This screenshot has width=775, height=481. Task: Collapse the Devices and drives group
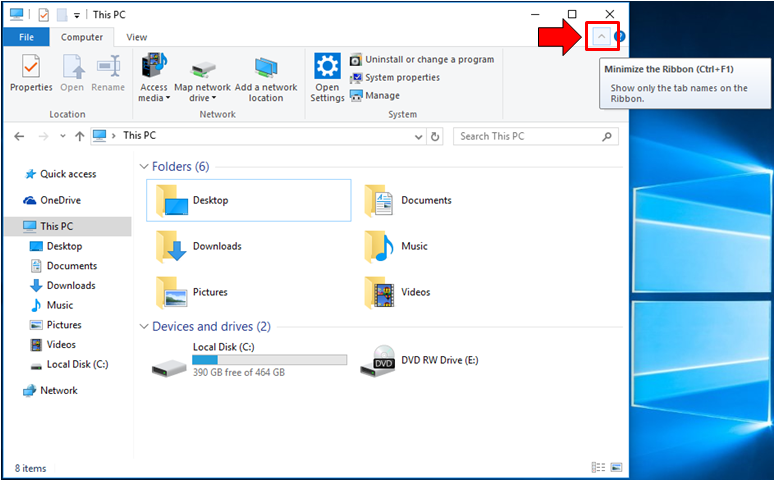coord(144,327)
